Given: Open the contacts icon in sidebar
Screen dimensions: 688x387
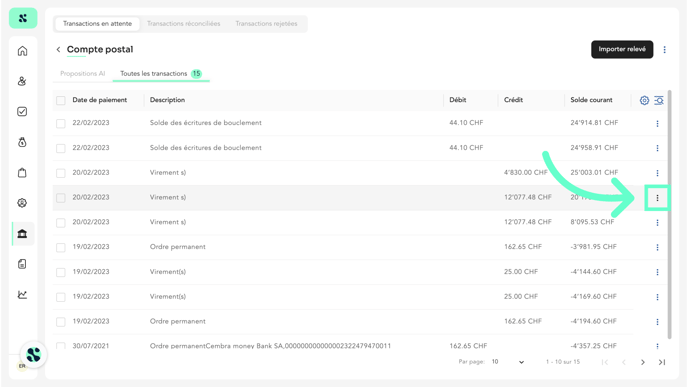Looking at the screenshot, I should tap(22, 81).
